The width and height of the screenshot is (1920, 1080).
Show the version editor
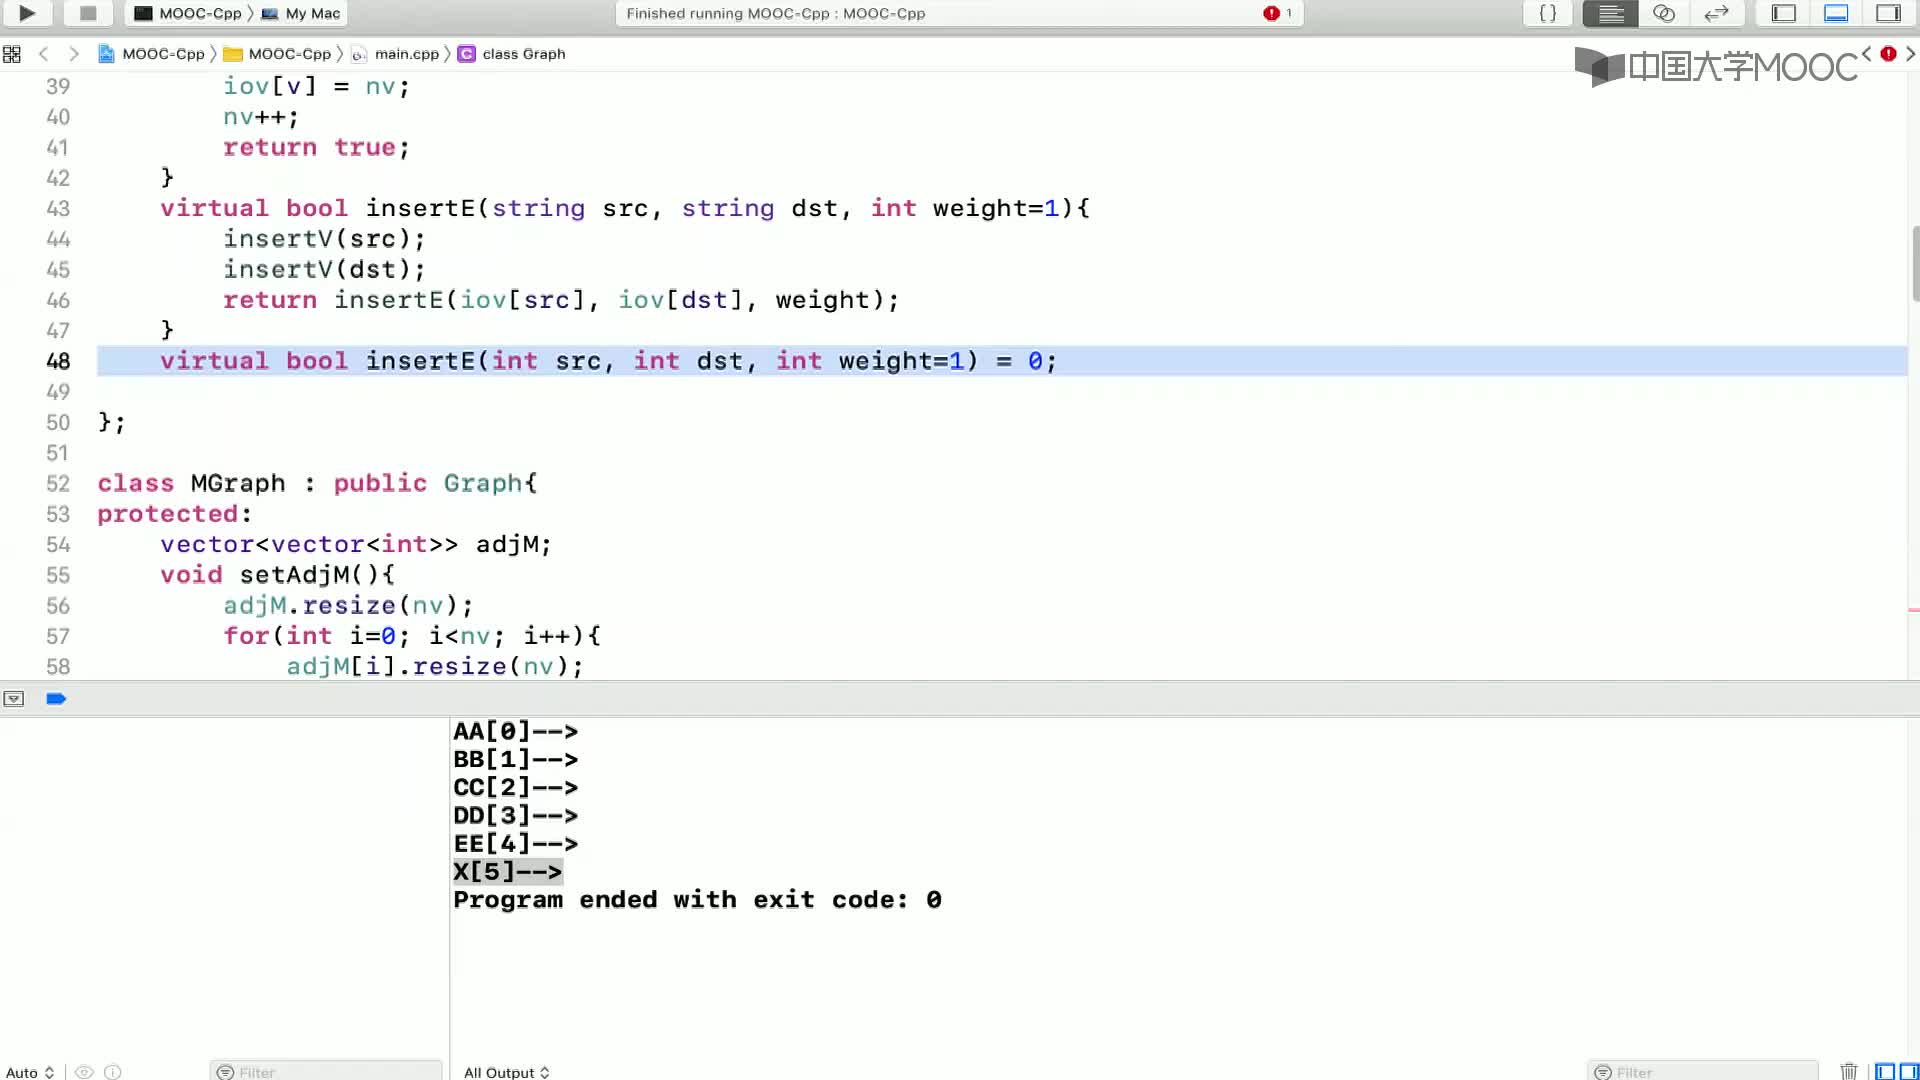tap(1716, 13)
